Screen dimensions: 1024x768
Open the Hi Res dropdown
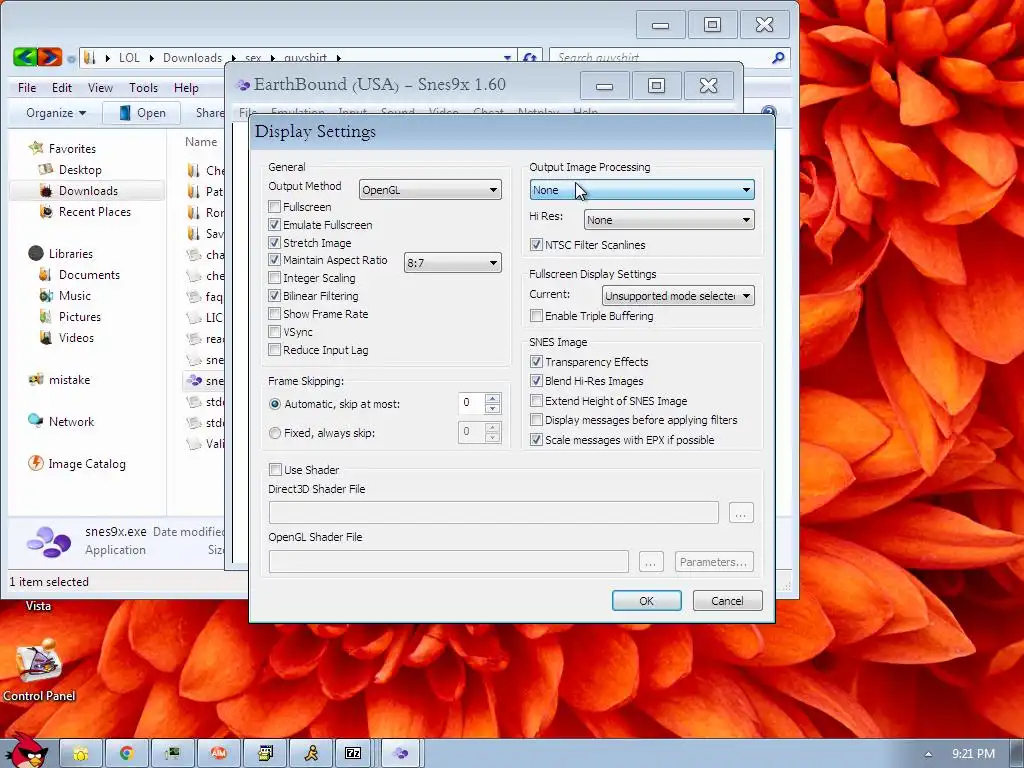tap(669, 220)
